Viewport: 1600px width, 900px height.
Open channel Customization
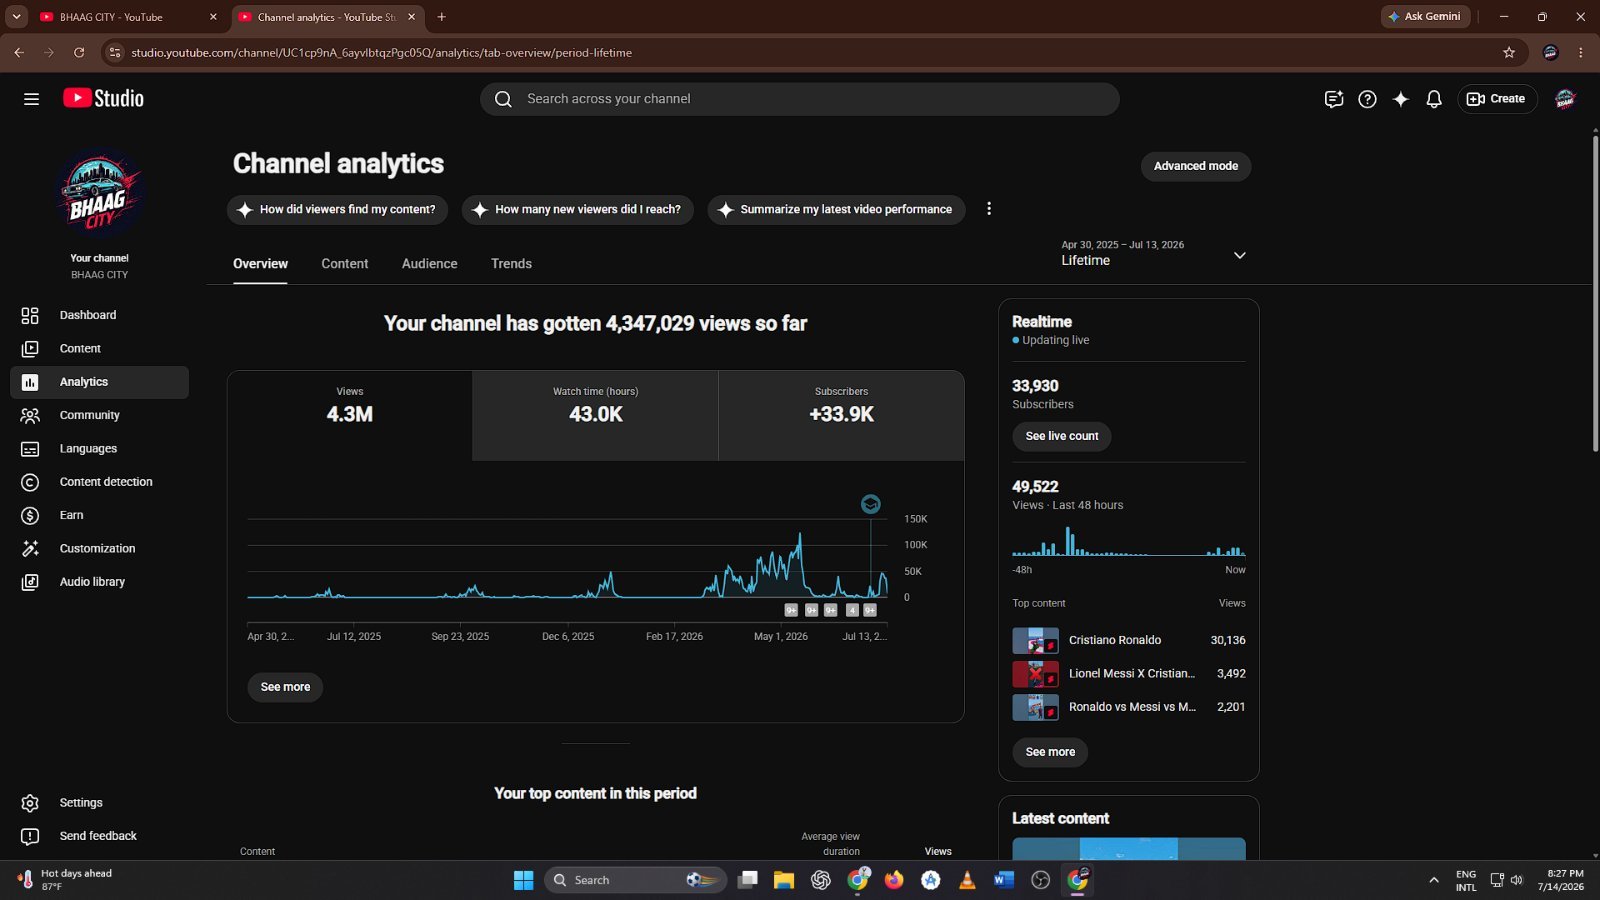[x=99, y=549]
